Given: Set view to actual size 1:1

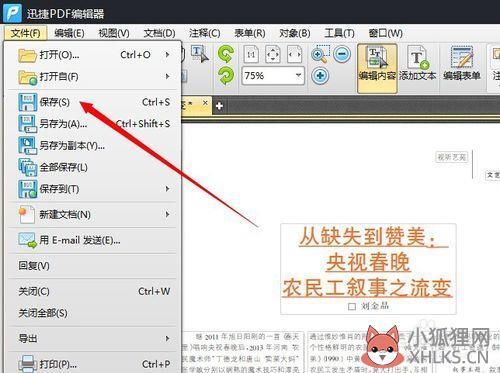Looking at the screenshot, I should point(251,54).
